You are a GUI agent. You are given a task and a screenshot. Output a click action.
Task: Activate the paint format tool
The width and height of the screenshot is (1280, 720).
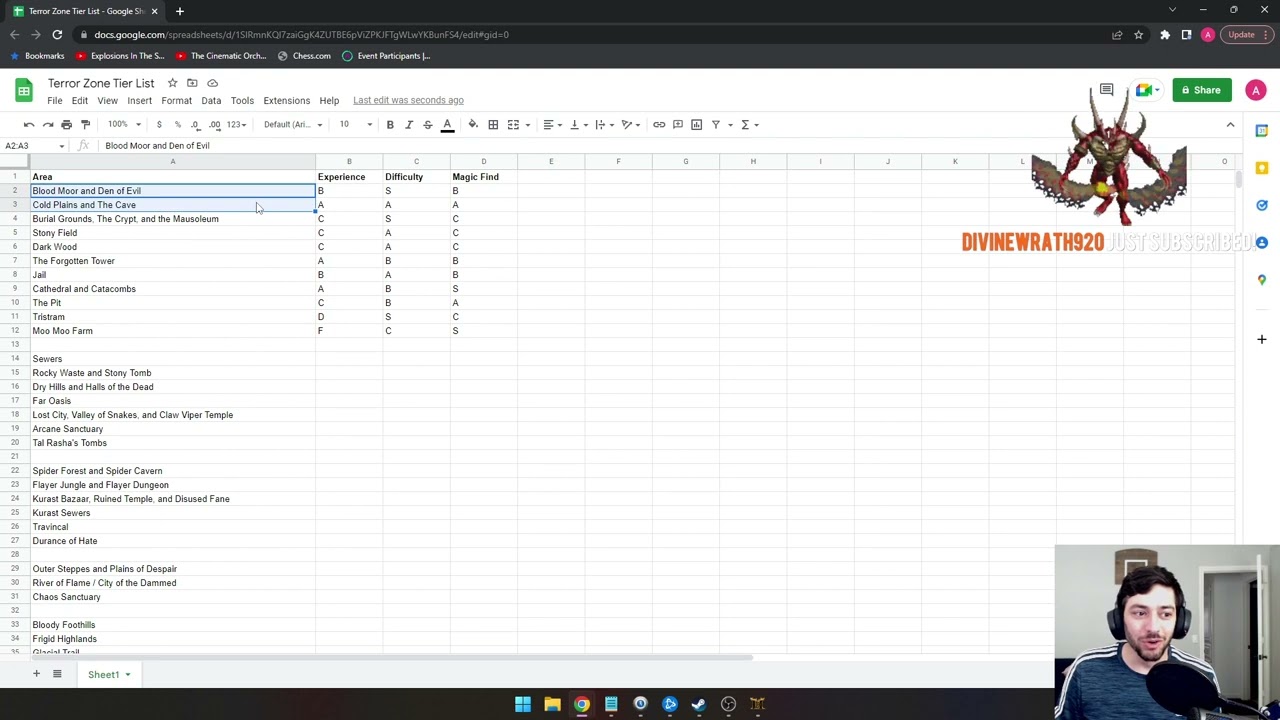point(86,124)
